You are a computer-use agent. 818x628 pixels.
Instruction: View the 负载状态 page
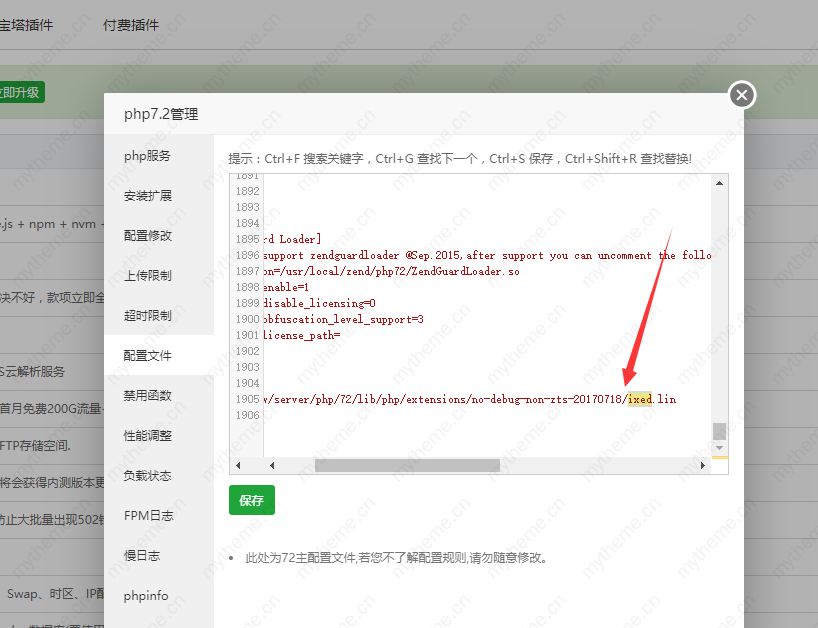147,476
